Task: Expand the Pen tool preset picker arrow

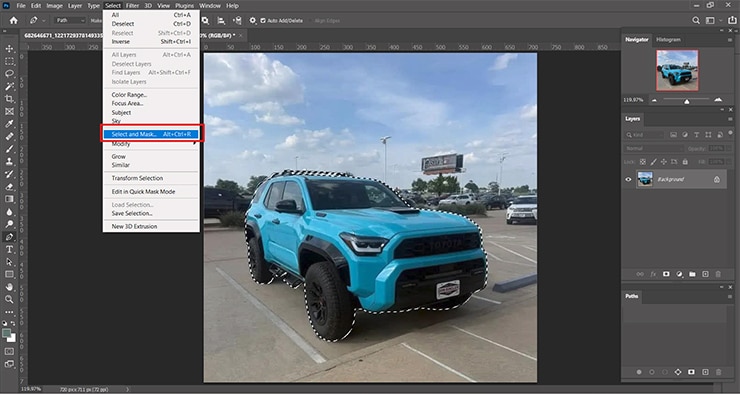Action: pos(44,21)
